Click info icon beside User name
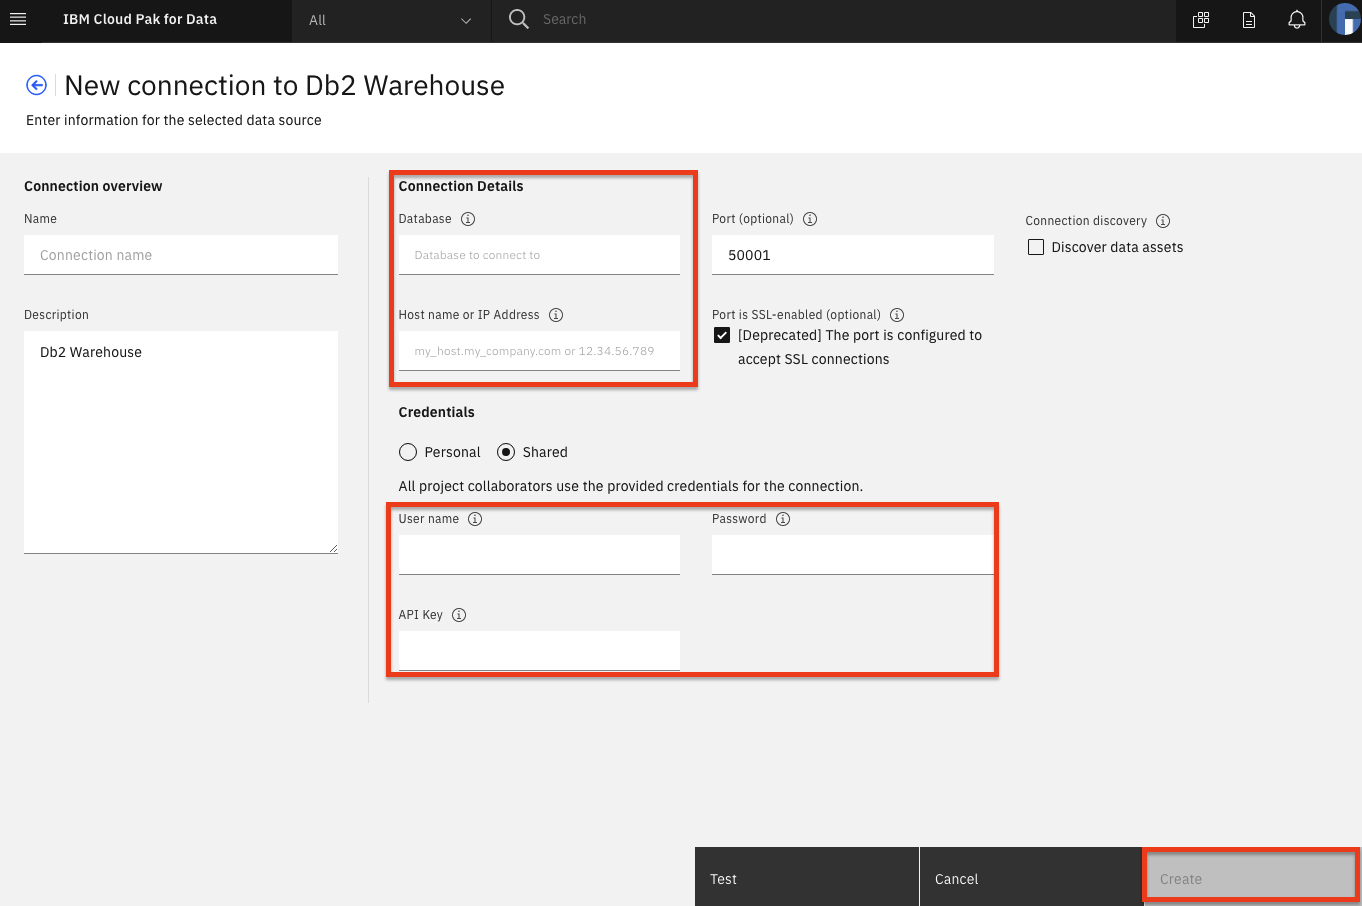The width and height of the screenshot is (1362, 906). (475, 519)
